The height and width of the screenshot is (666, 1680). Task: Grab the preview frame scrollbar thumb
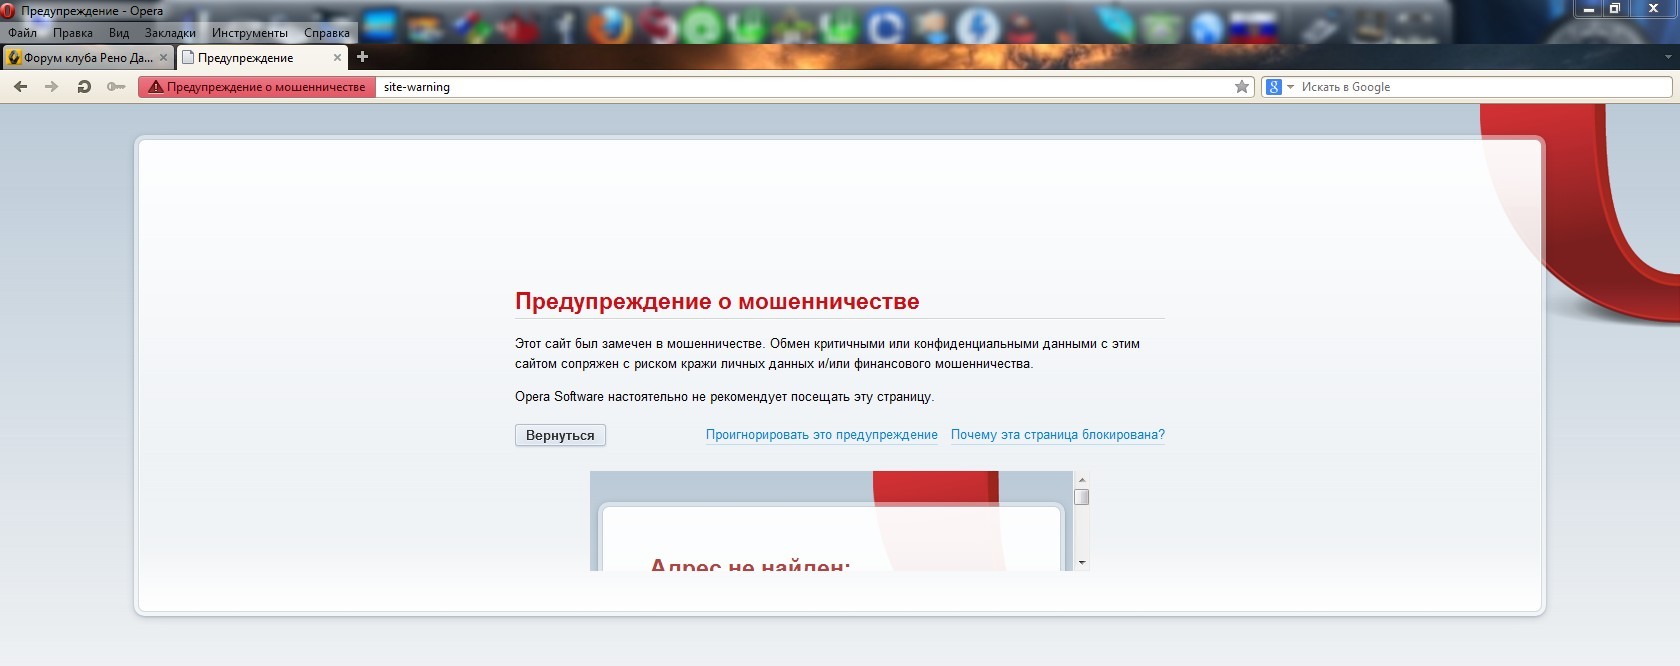pyautogui.click(x=1081, y=497)
